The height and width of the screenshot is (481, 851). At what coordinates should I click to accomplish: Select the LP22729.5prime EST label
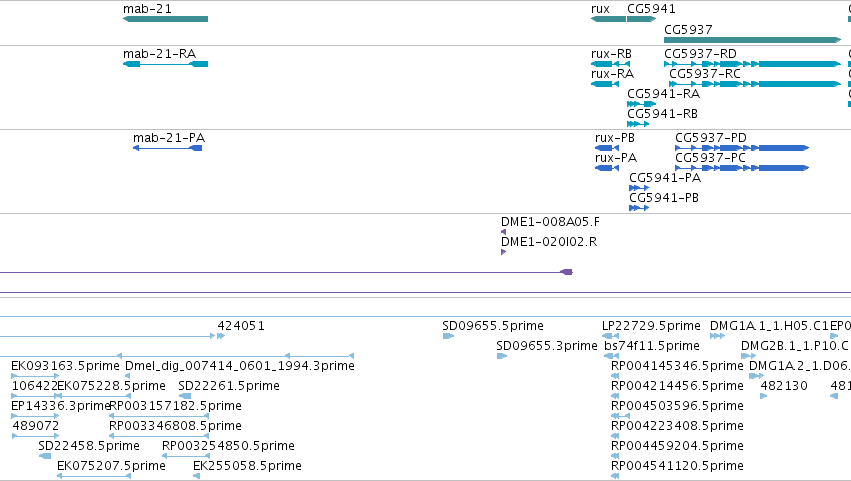pos(651,326)
